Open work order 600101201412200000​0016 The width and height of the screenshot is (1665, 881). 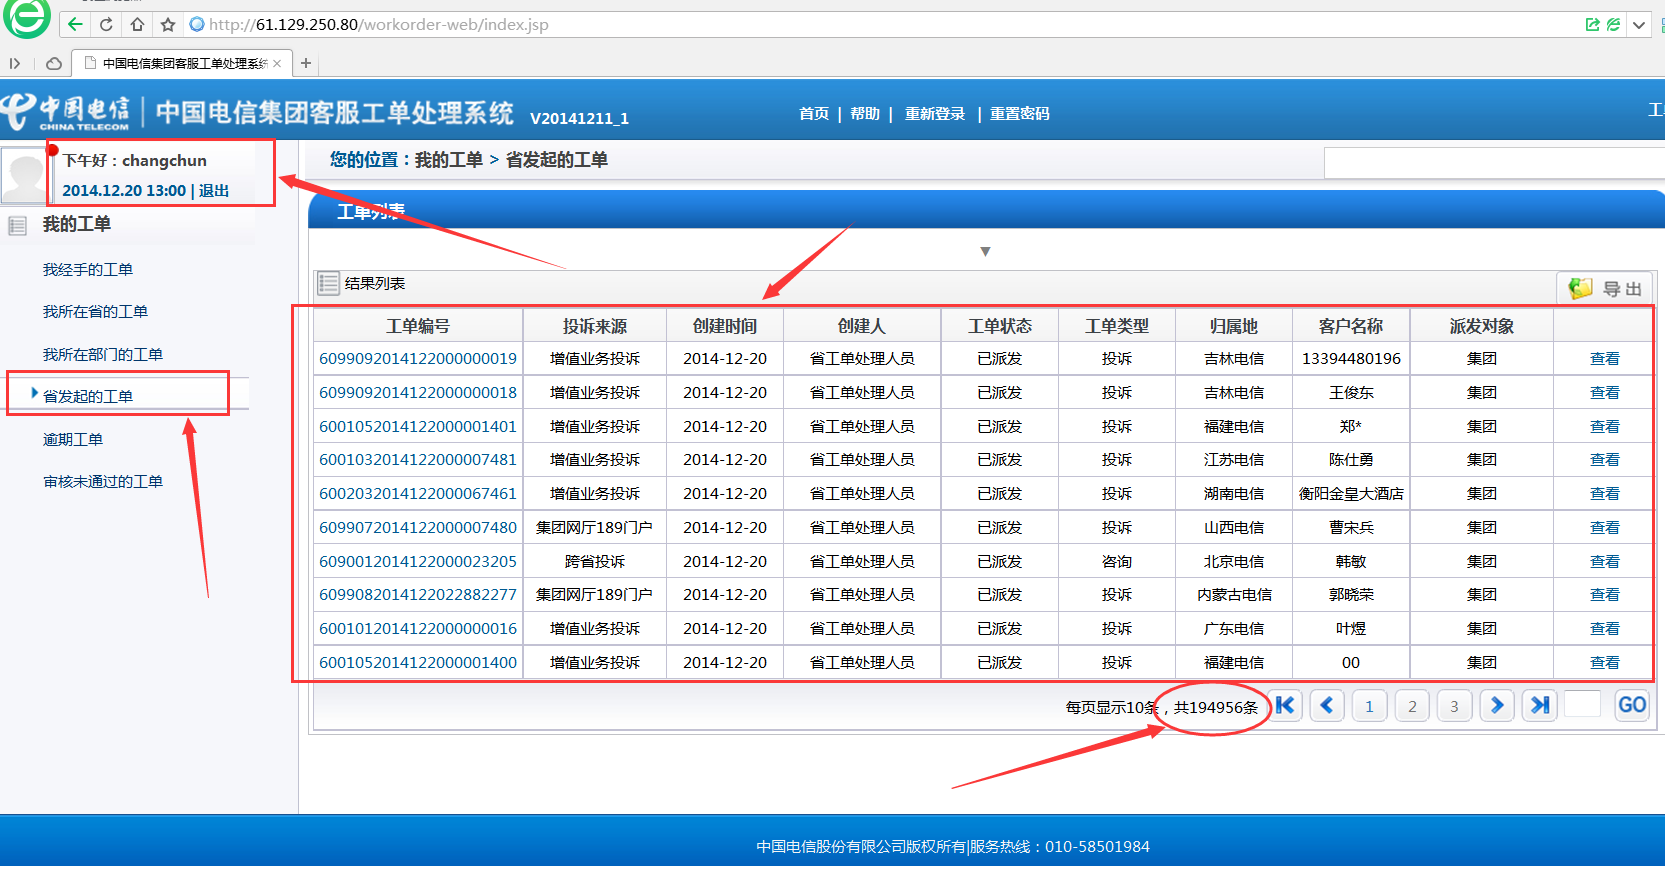tap(418, 628)
